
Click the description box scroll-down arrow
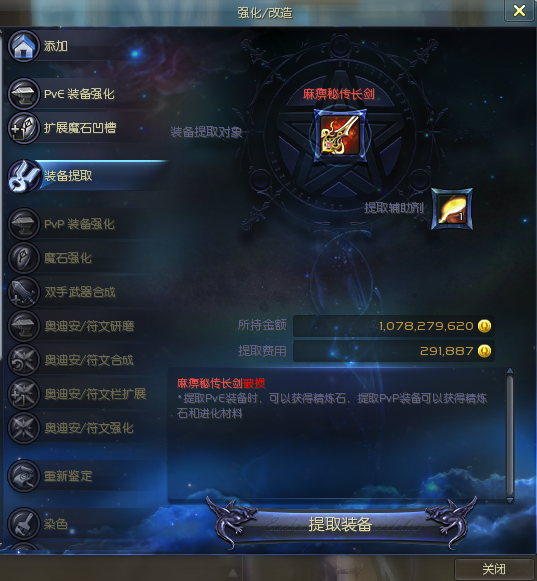(510, 500)
